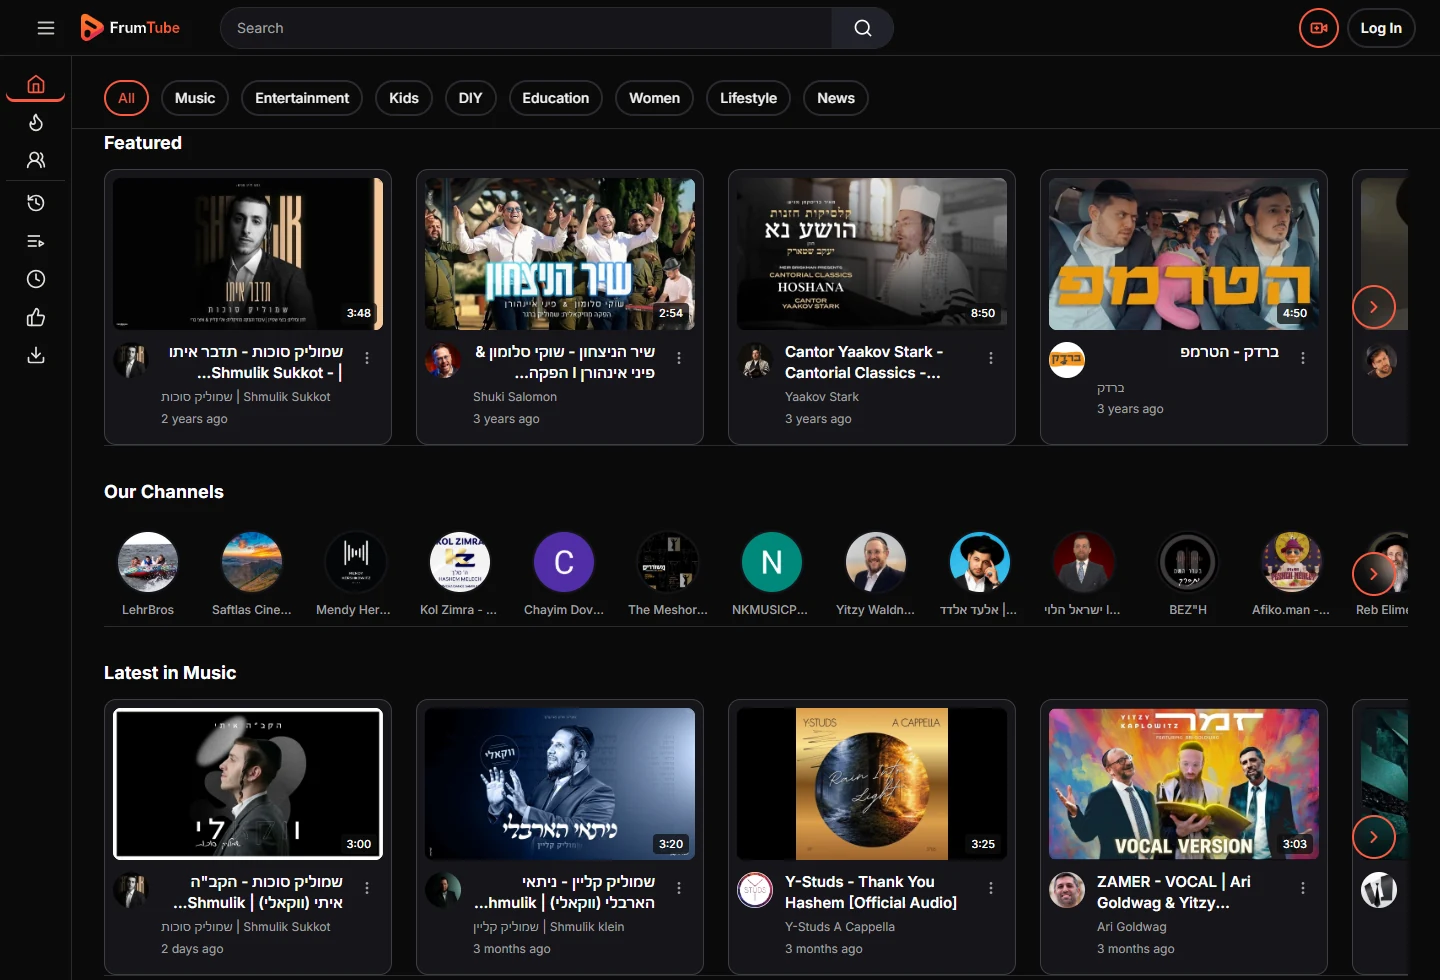Open options for ZAMER - VOCAL video
The image size is (1440, 980).
click(1303, 888)
